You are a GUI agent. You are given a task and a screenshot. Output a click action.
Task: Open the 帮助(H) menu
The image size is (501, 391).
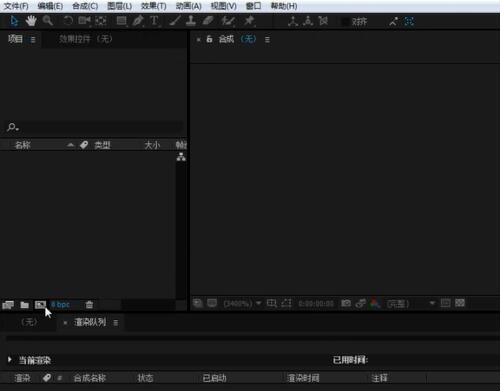tap(284, 6)
